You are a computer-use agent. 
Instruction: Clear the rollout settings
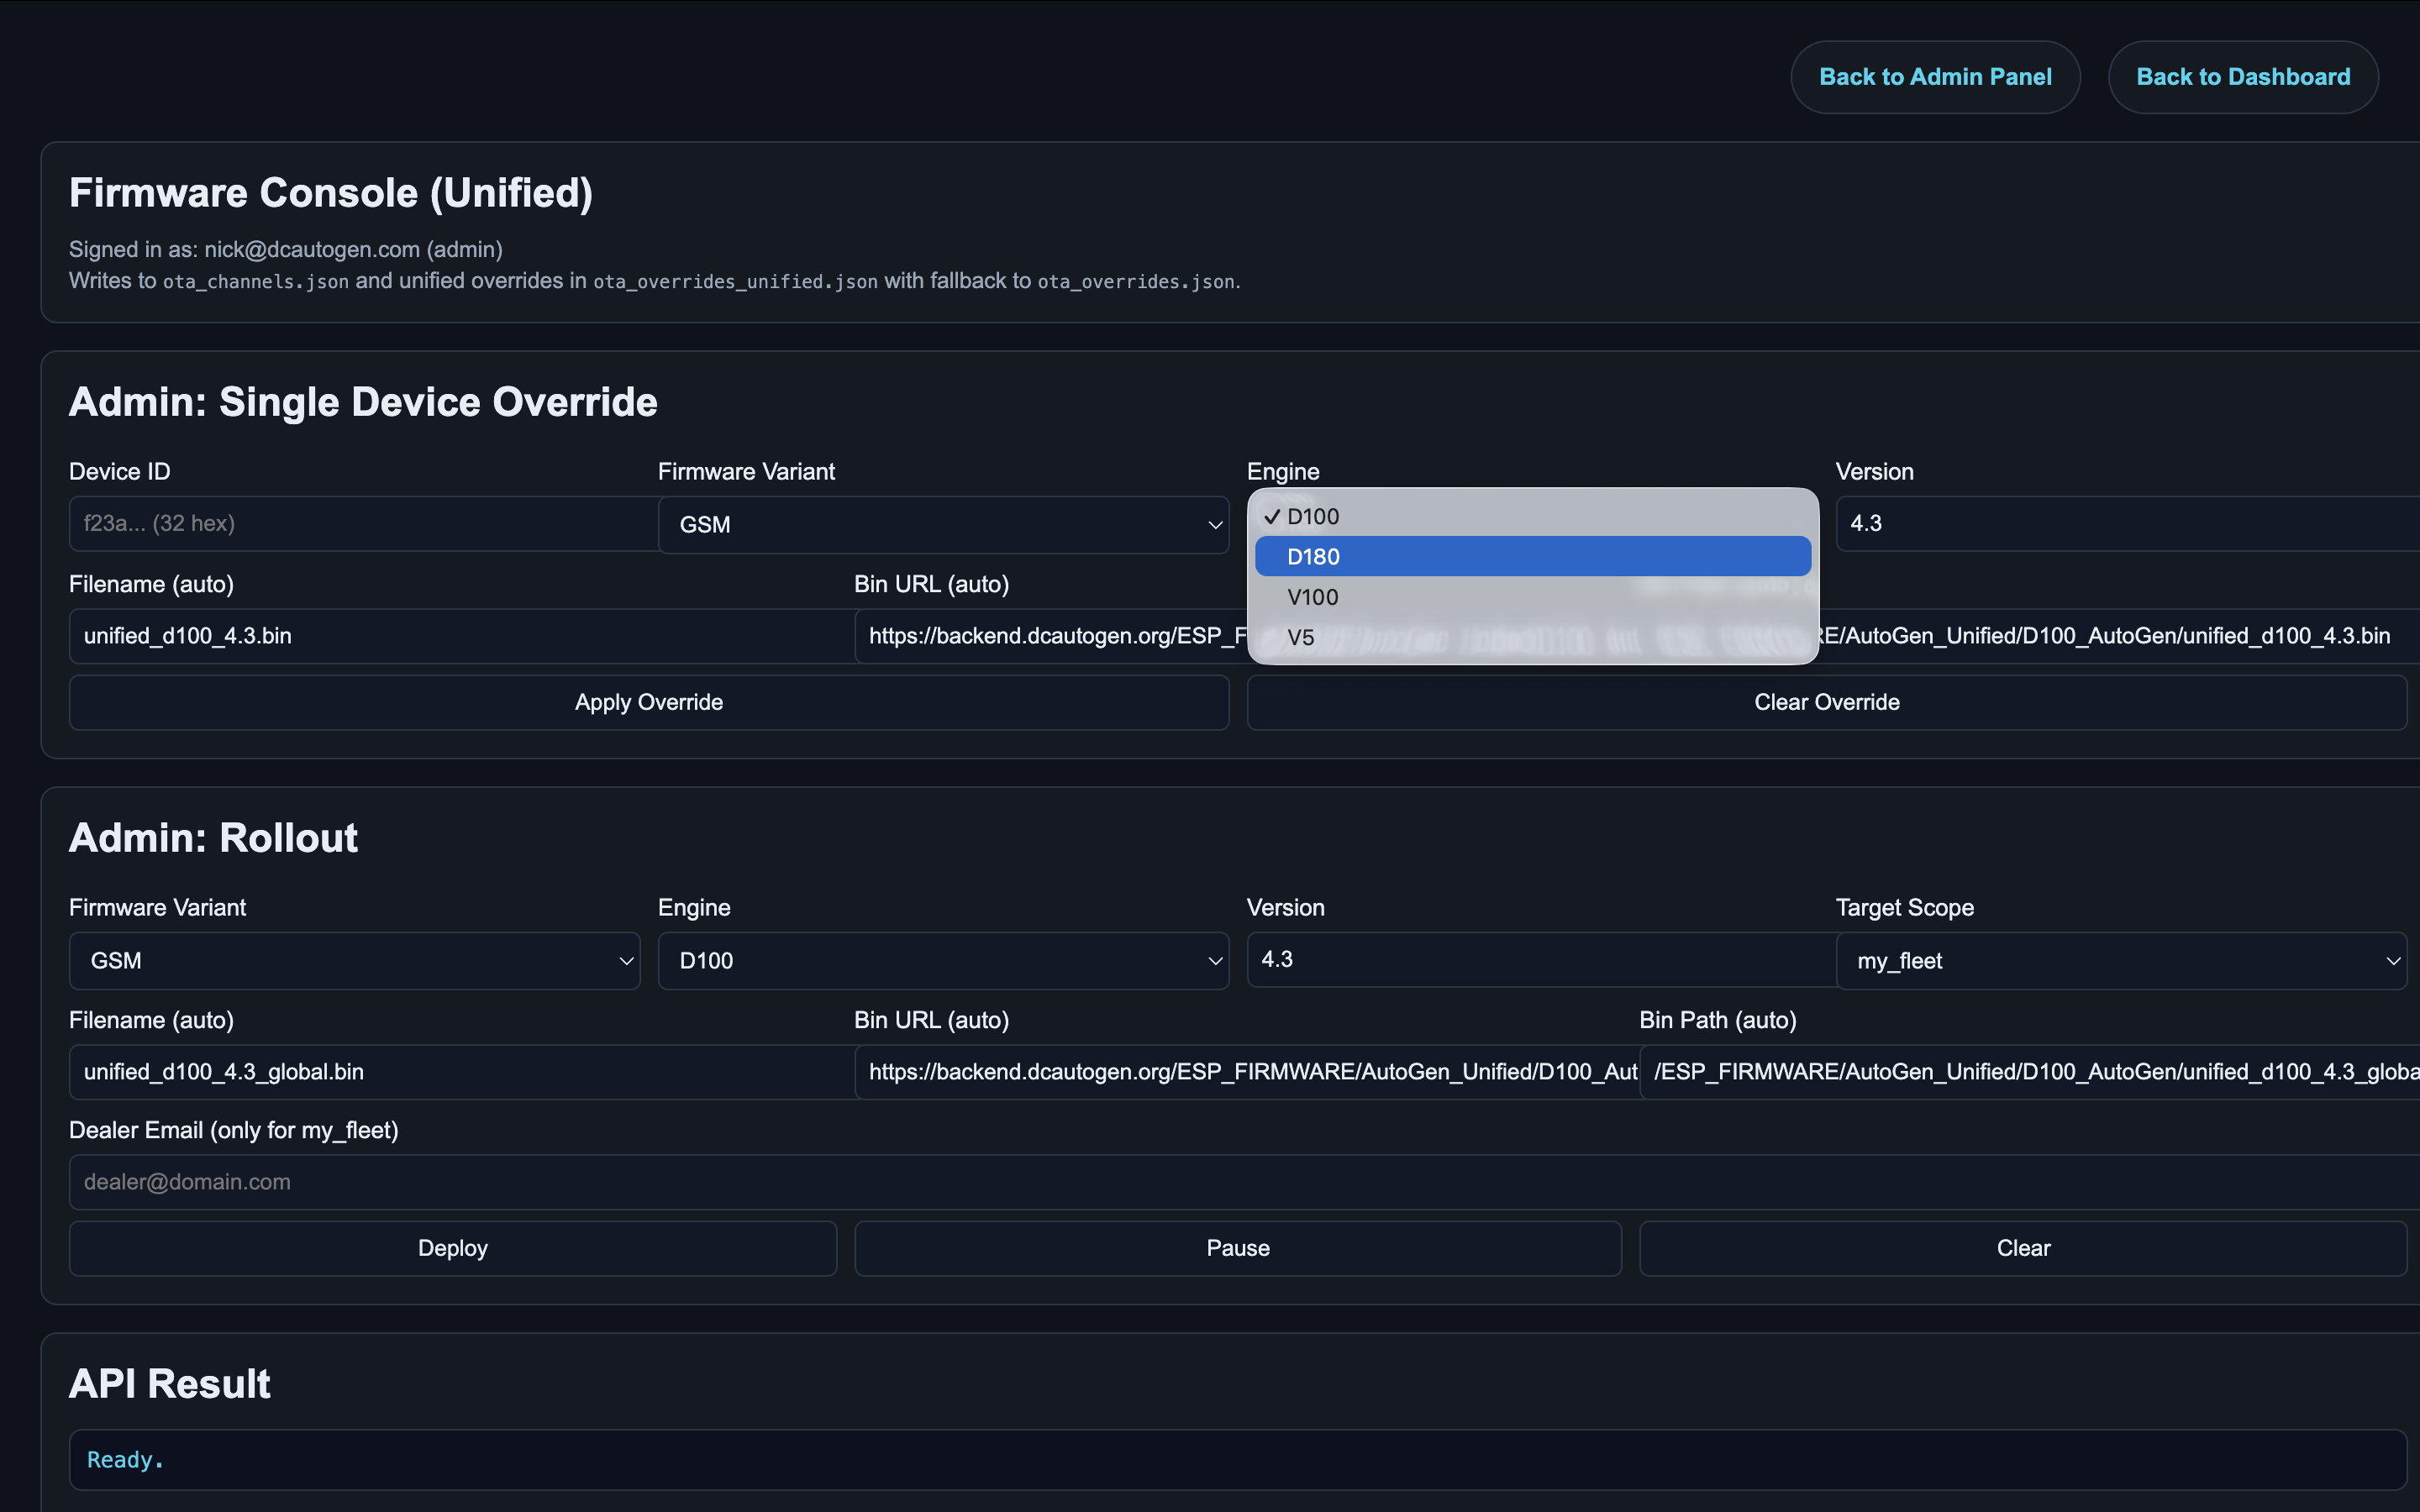(x=2023, y=1248)
